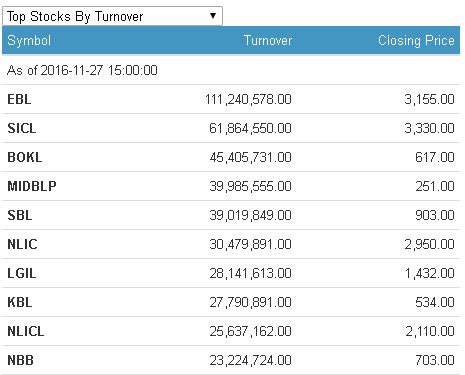Select turnover value 30,479,891.00
The height and width of the screenshot is (375, 465).
(x=250, y=244)
